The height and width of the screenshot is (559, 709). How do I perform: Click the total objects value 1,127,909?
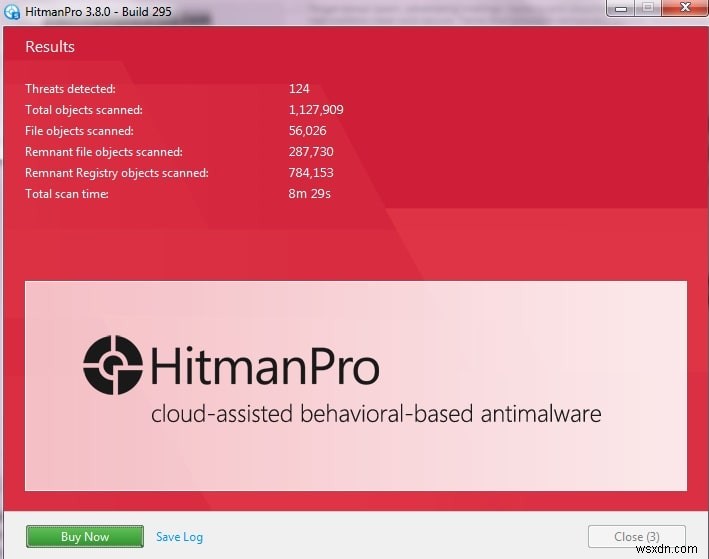tap(316, 110)
